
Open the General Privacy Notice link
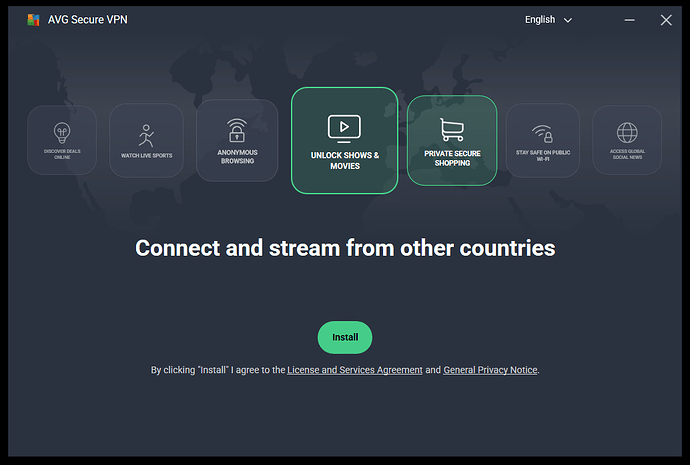(x=490, y=370)
